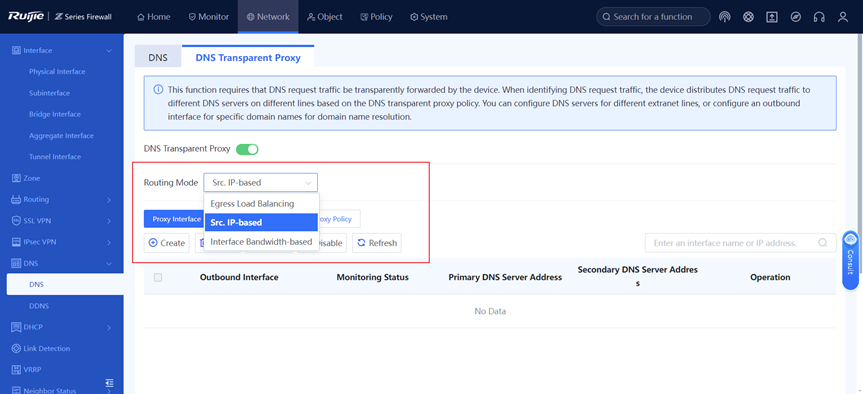Viewport: 863px width, 394px height.
Task: Collapse the sidebar with the fold icon
Action: coord(110,382)
